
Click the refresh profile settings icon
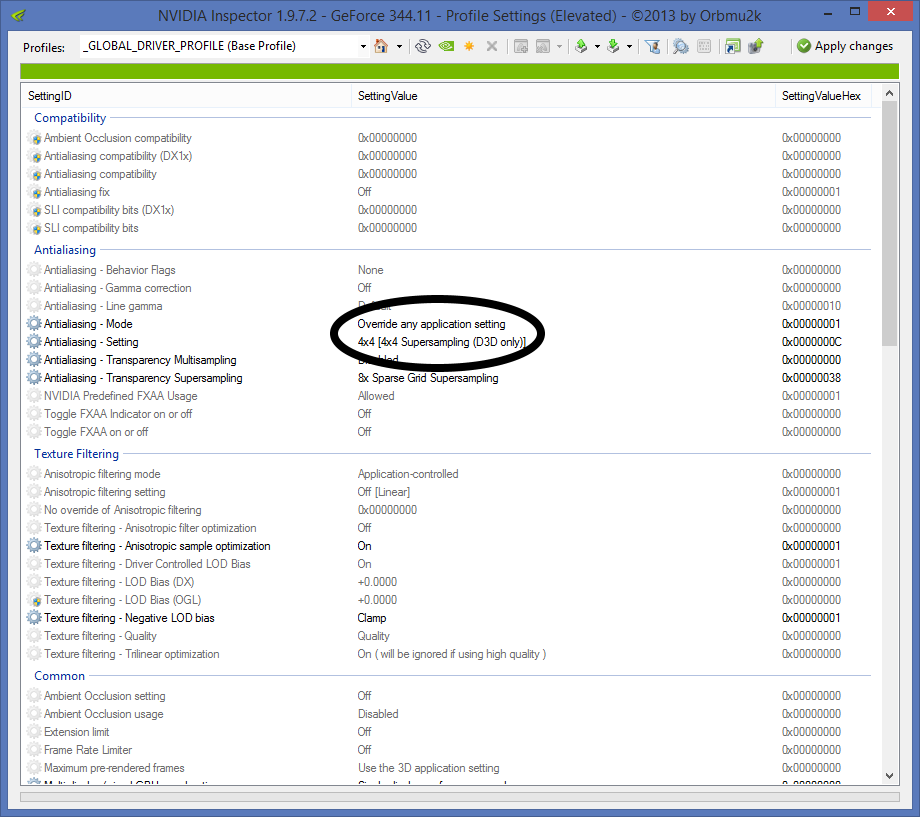(x=422, y=46)
